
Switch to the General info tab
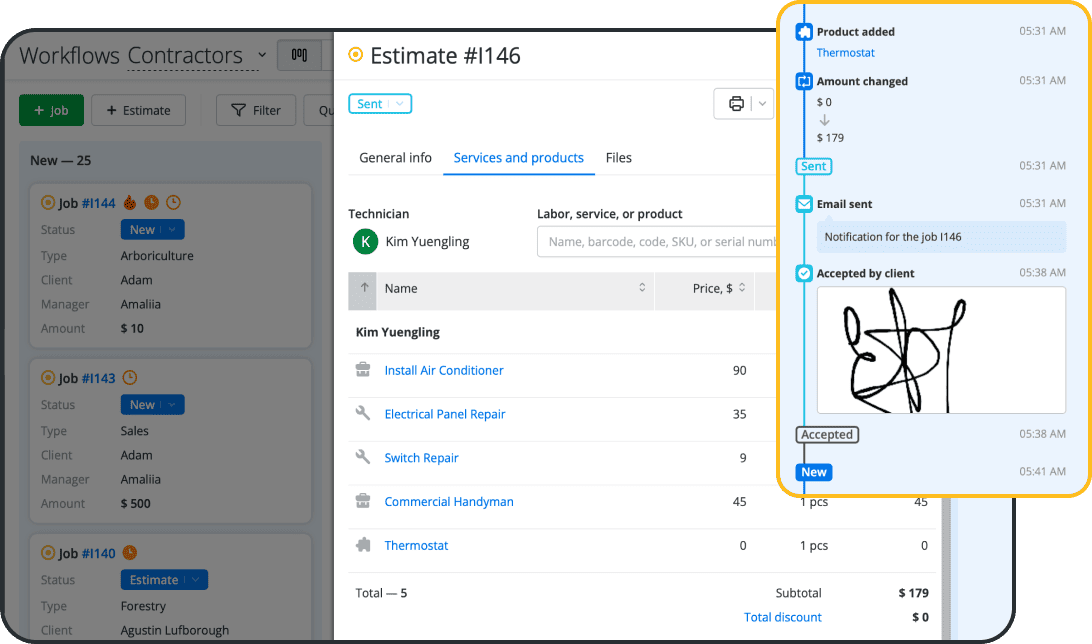(x=395, y=158)
